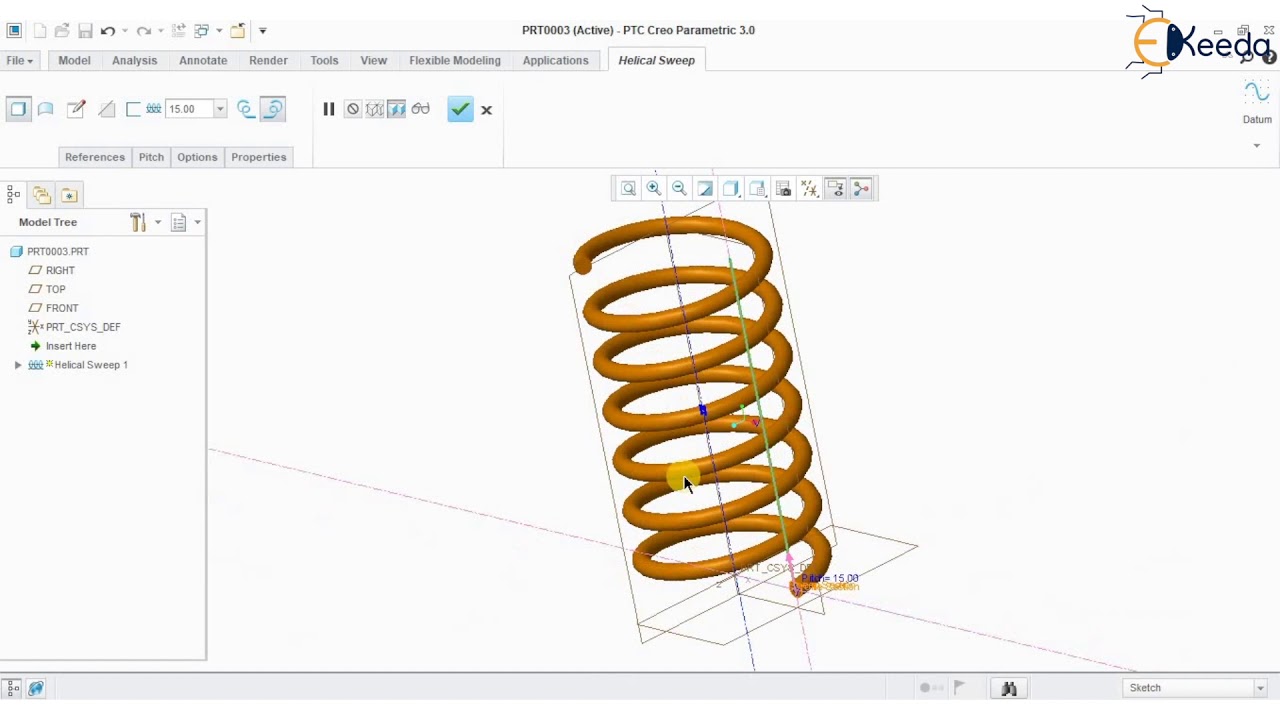Select the sweep as surface option
The height and width of the screenshot is (720, 1280).
click(x=46, y=109)
